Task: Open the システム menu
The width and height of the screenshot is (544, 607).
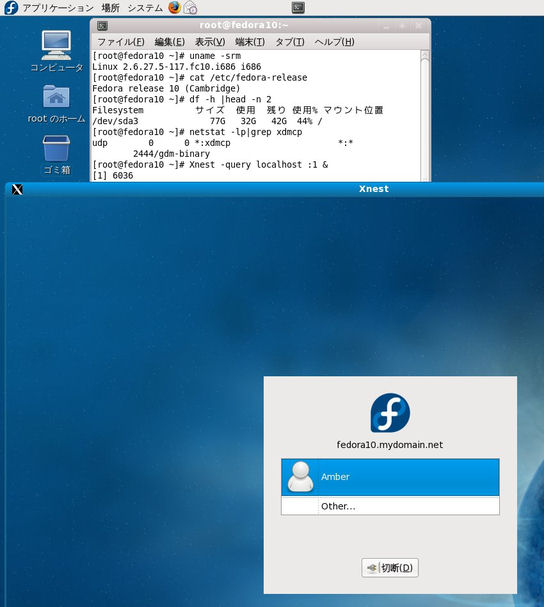Action: pos(145,8)
